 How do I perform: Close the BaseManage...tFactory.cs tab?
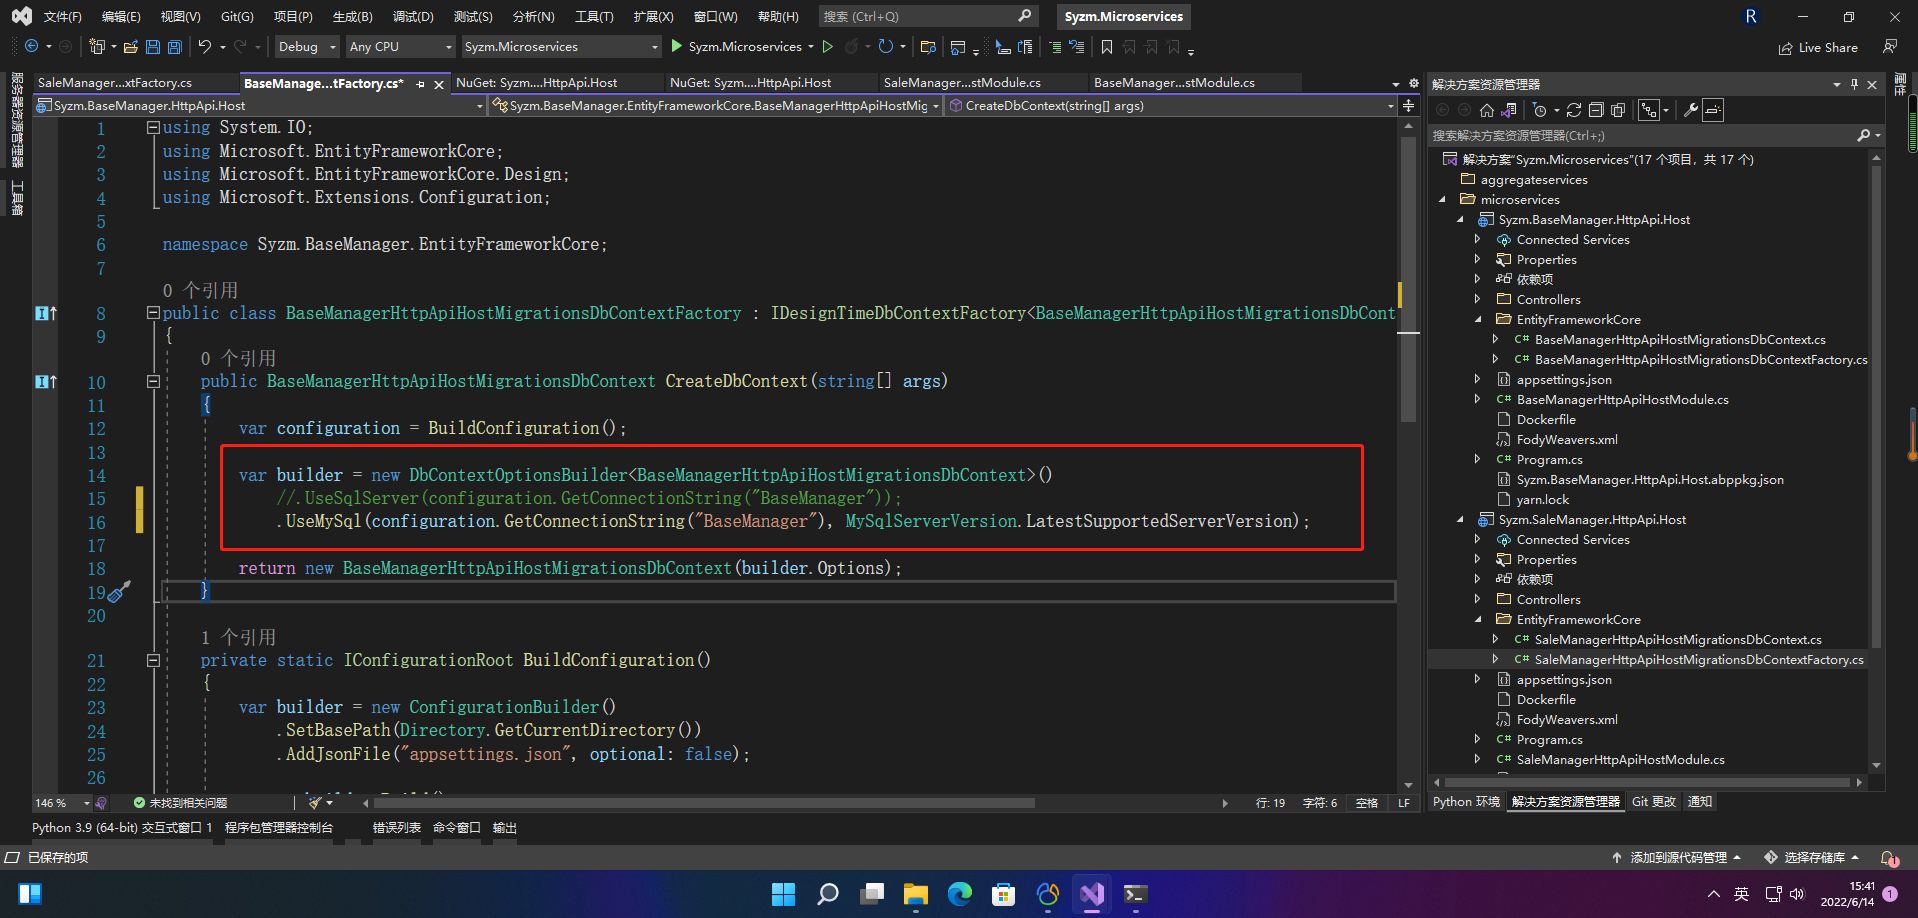tap(438, 84)
